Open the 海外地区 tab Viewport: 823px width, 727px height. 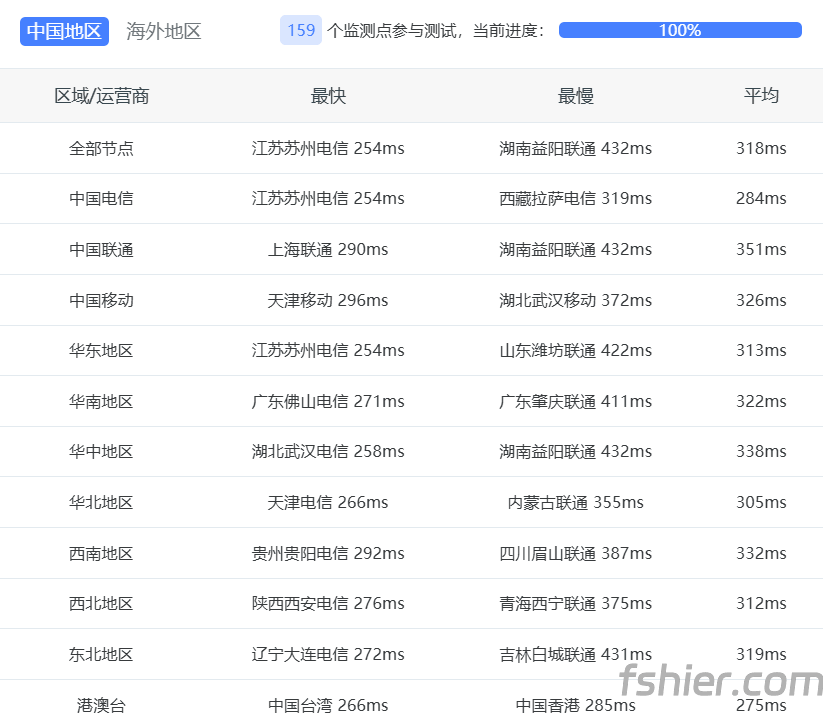[164, 31]
